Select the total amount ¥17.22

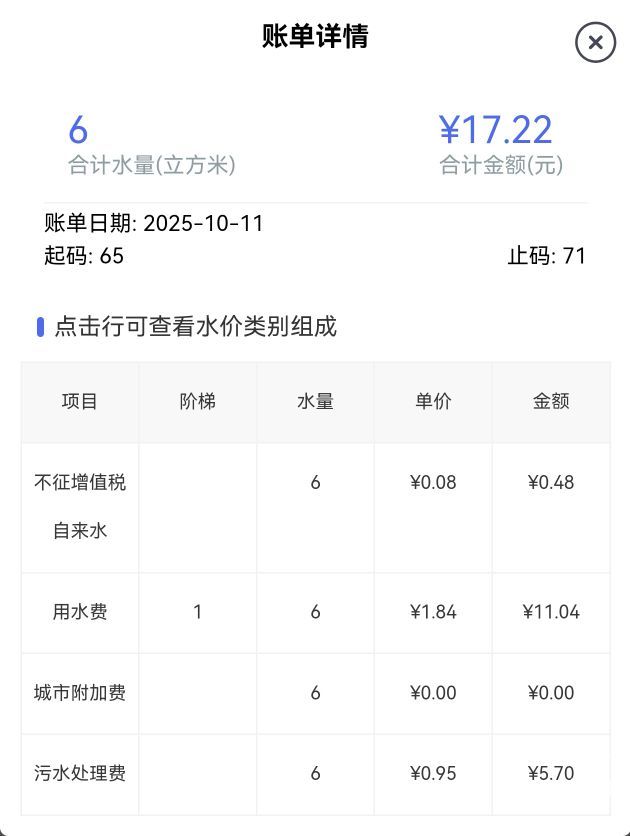[x=496, y=130]
